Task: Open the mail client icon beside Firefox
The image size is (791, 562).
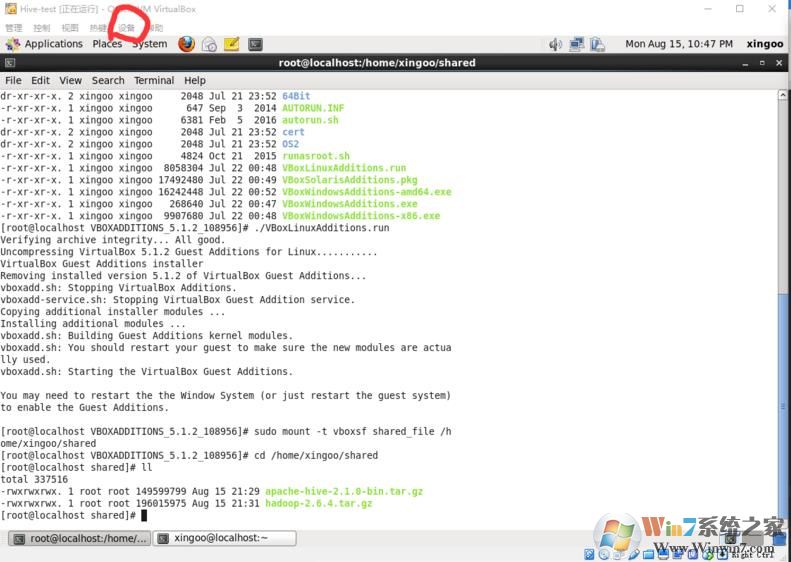Action: [x=209, y=44]
